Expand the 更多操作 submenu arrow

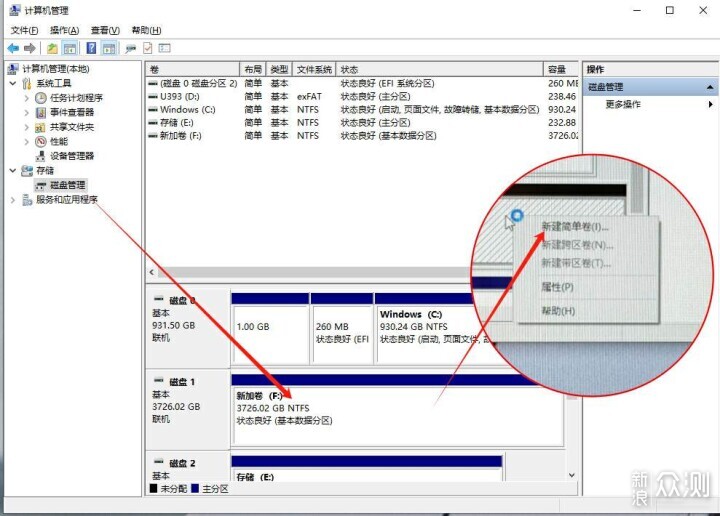(x=710, y=104)
